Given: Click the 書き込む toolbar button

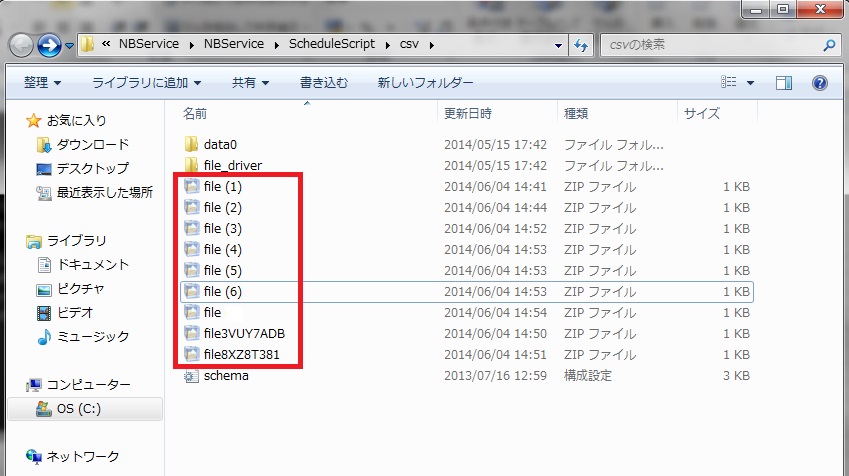Looking at the screenshot, I should (x=325, y=82).
